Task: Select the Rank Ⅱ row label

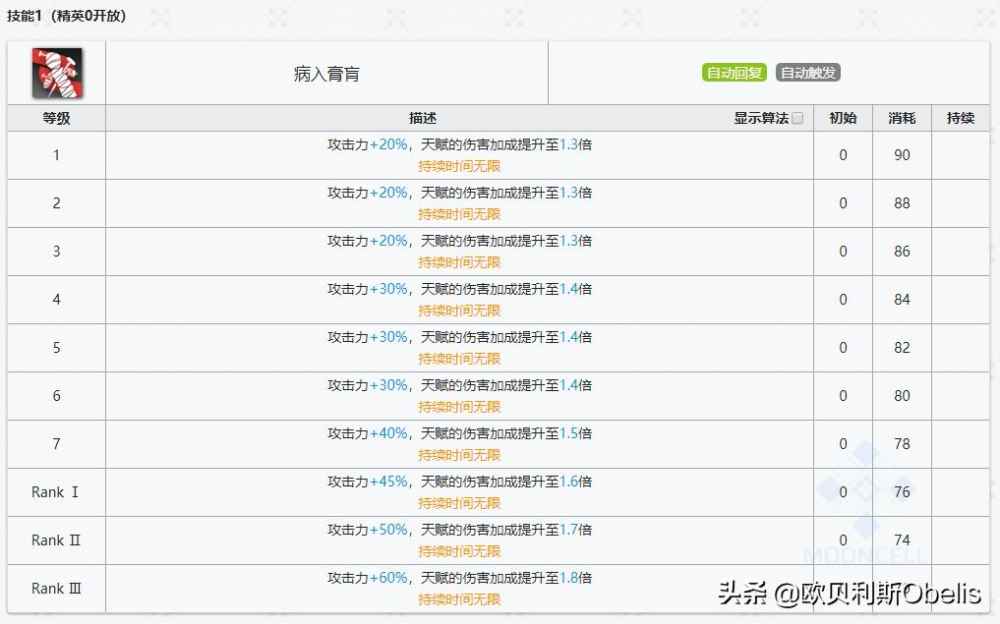Action: (56, 540)
